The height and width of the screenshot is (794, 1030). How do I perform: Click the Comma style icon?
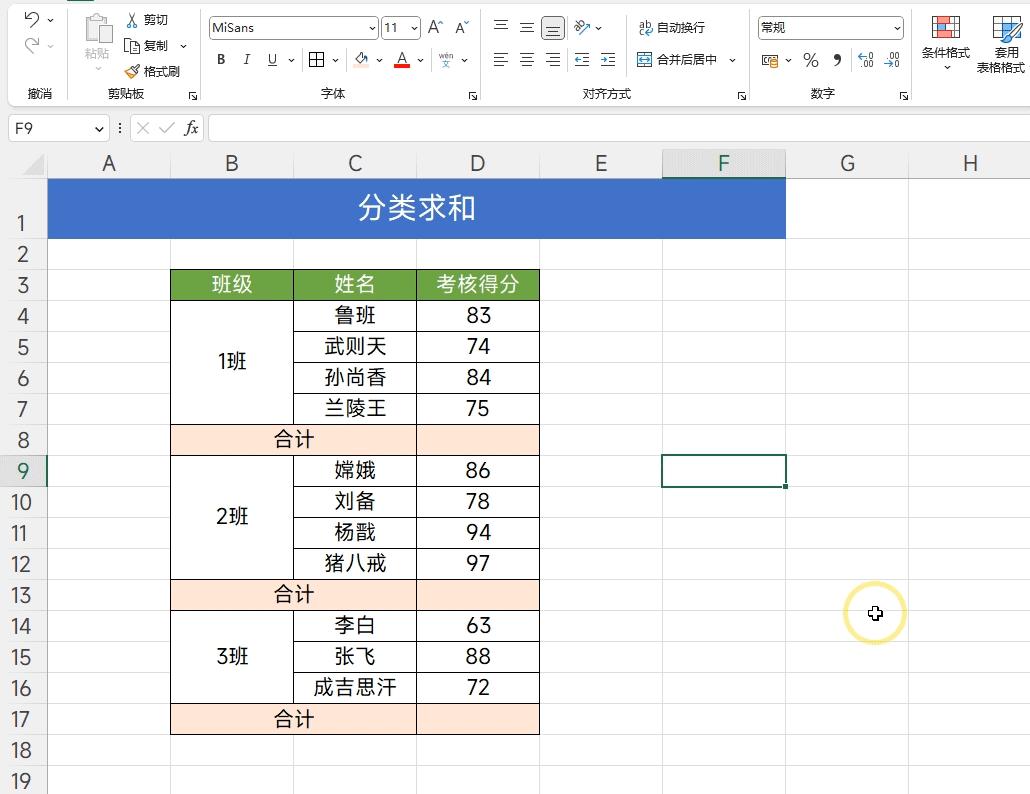(x=838, y=60)
